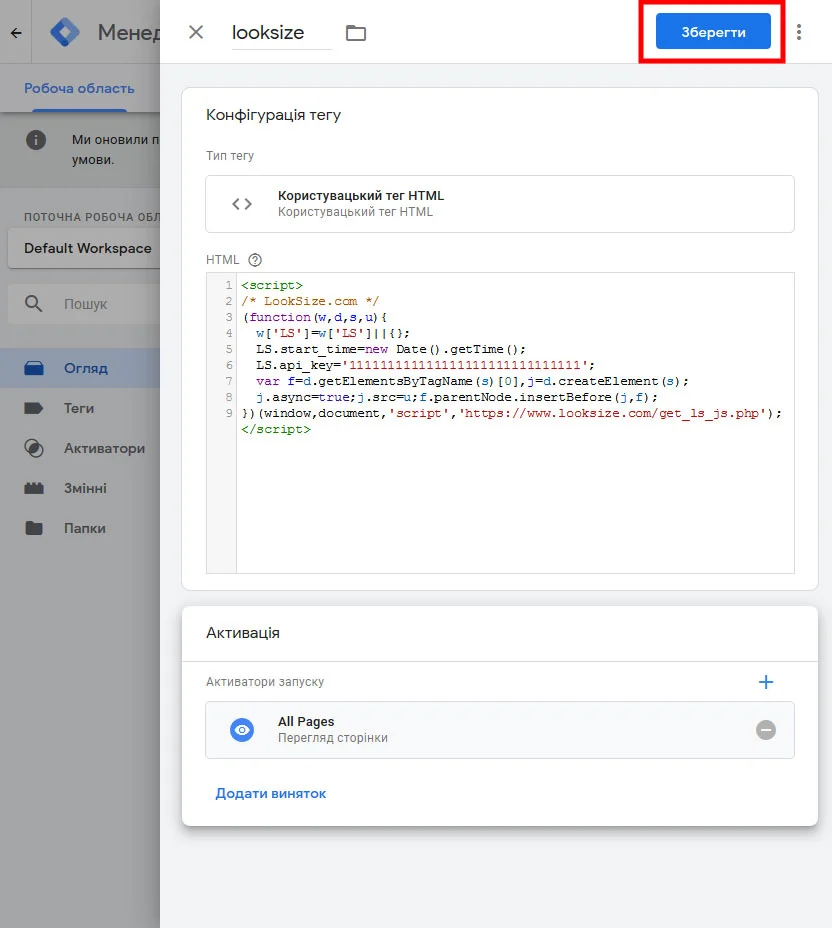Switch to Робоча область tab
Screen dimensions: 832x928
[79, 88]
